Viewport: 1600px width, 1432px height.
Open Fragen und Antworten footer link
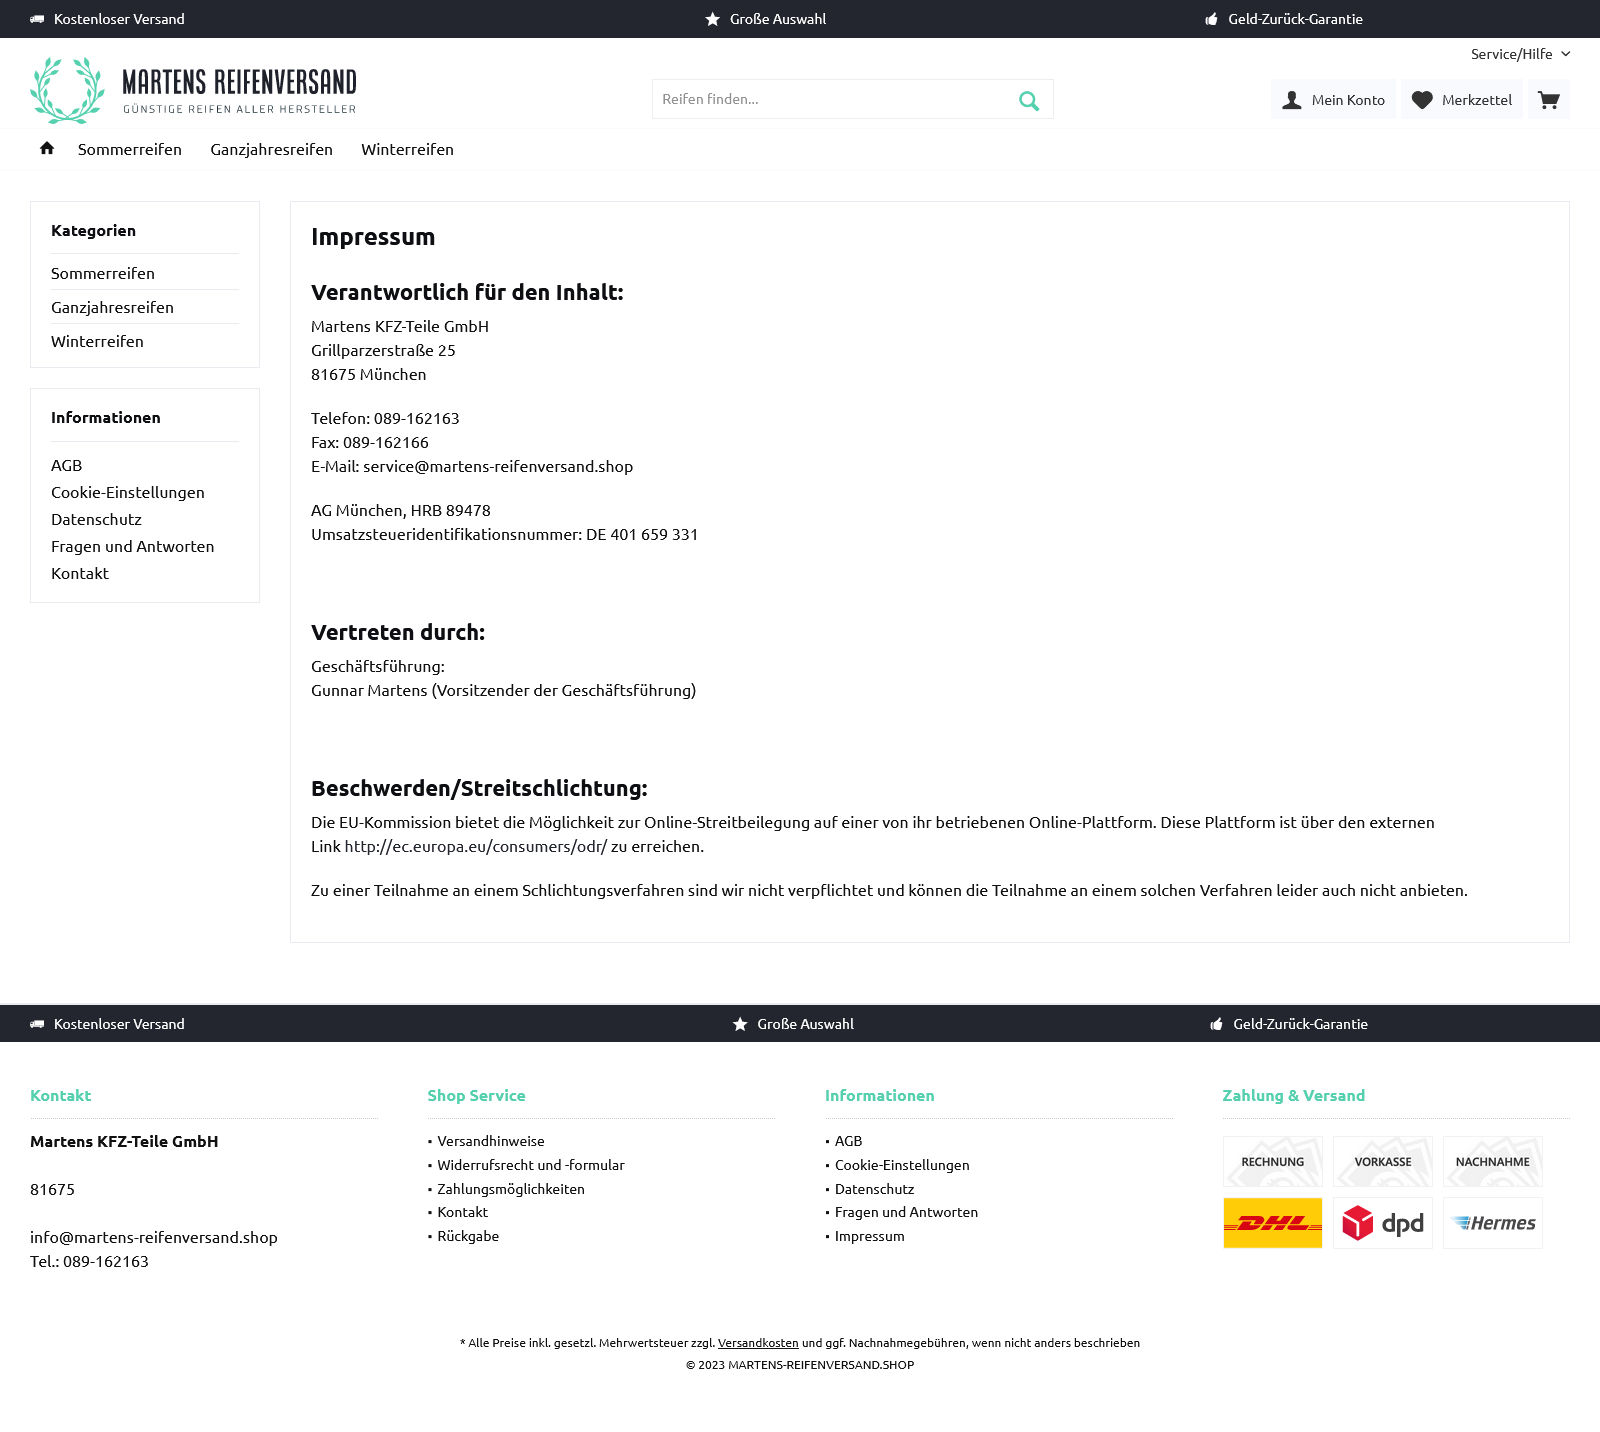coord(907,1212)
